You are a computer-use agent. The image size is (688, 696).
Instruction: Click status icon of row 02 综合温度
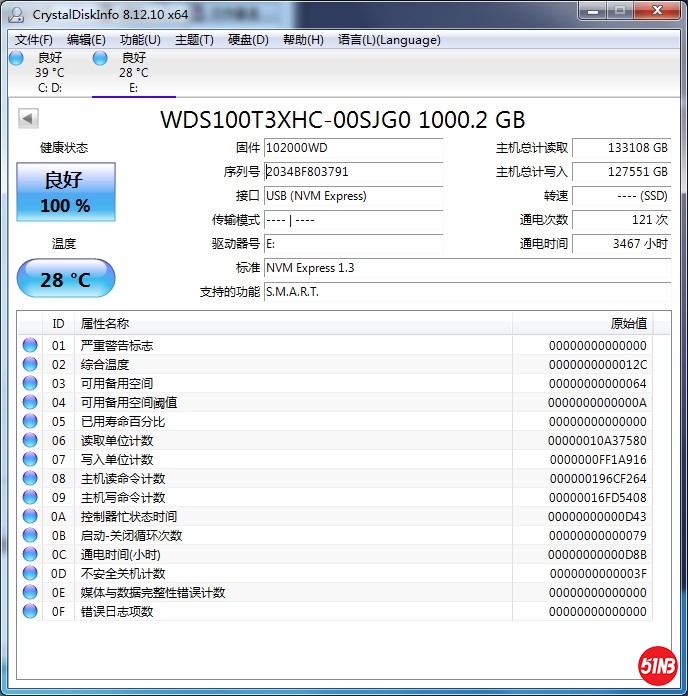30,364
